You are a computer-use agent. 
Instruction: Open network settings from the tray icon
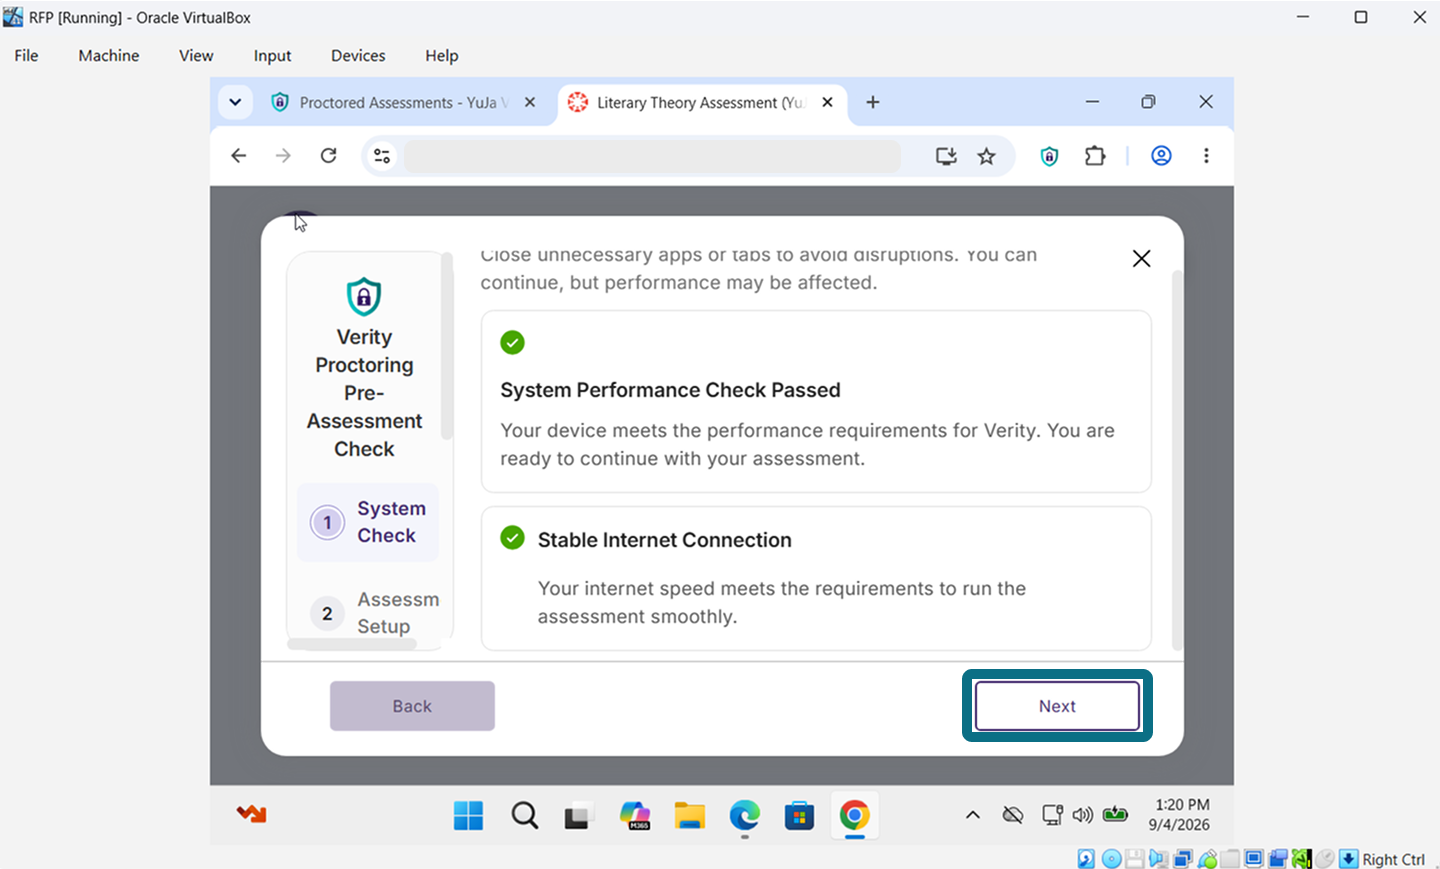click(x=1052, y=815)
